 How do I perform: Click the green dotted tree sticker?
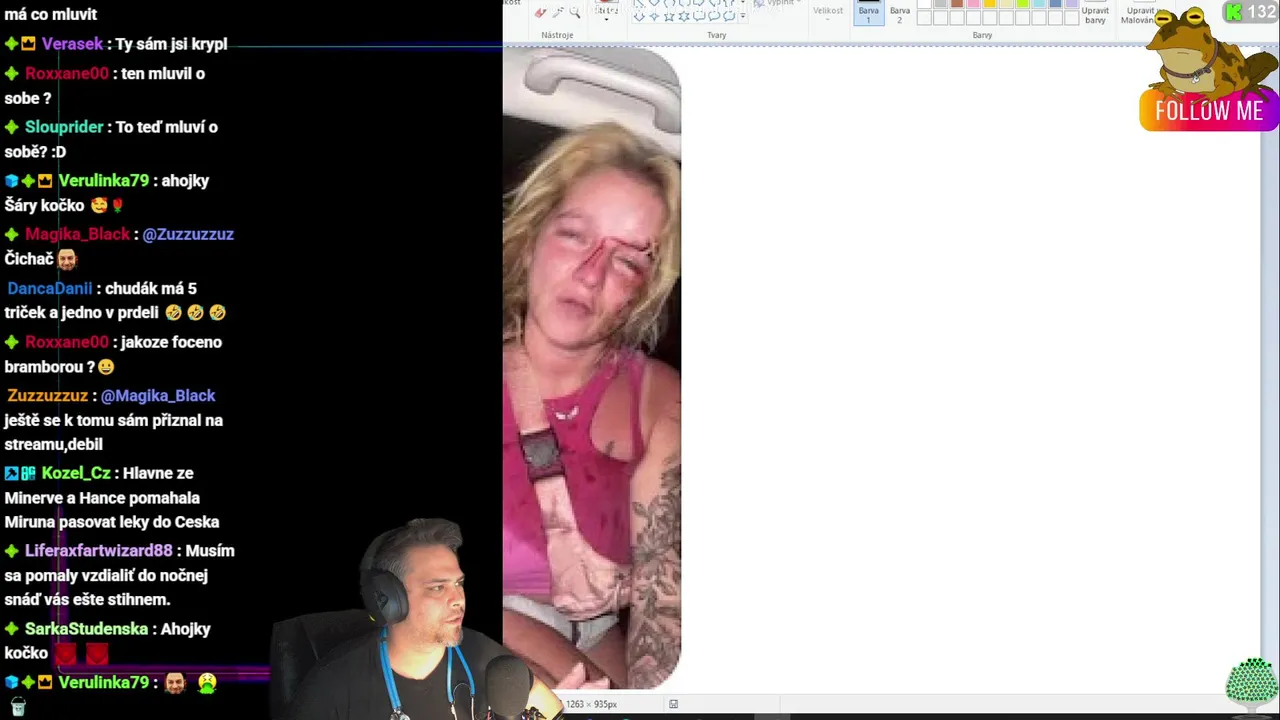point(1251,684)
